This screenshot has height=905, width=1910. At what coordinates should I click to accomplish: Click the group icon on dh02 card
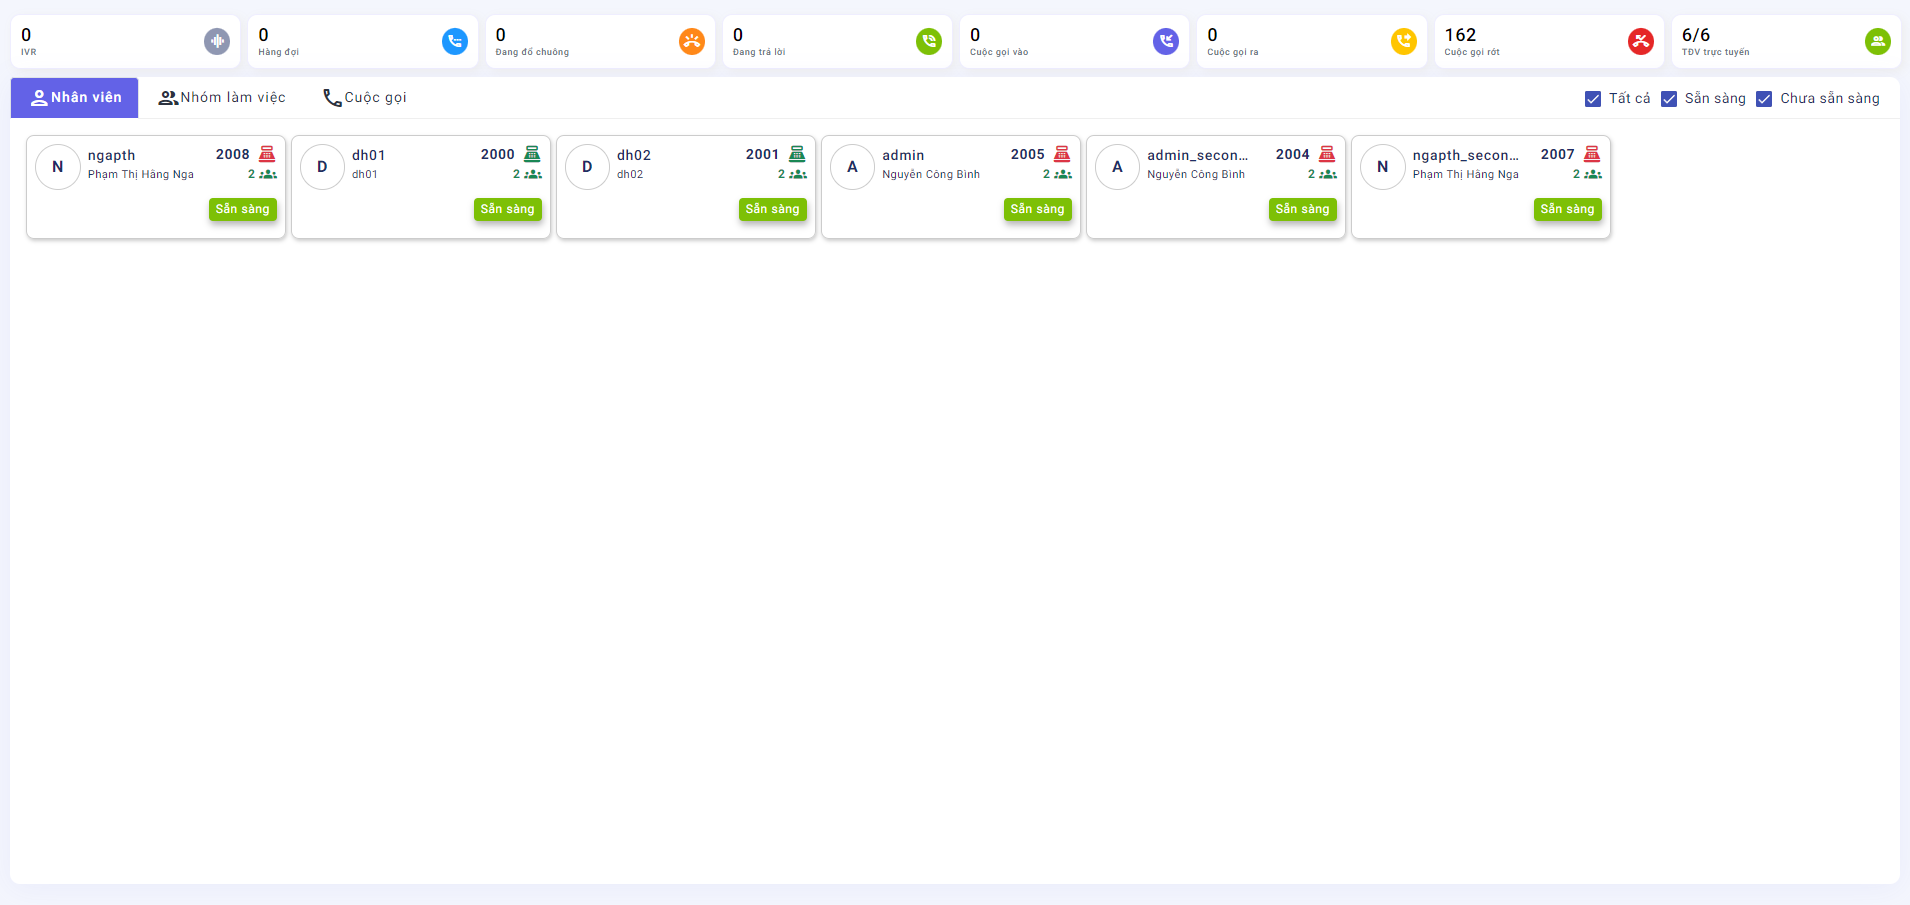(x=798, y=174)
